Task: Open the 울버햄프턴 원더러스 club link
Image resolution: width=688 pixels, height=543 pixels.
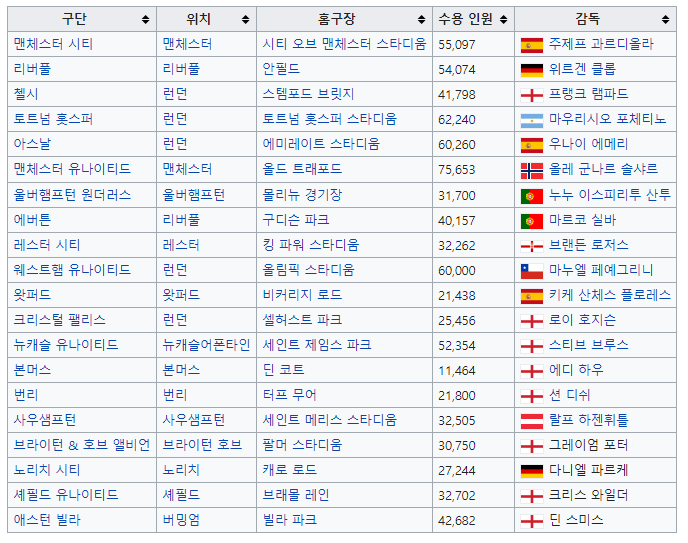Action: click(72, 195)
